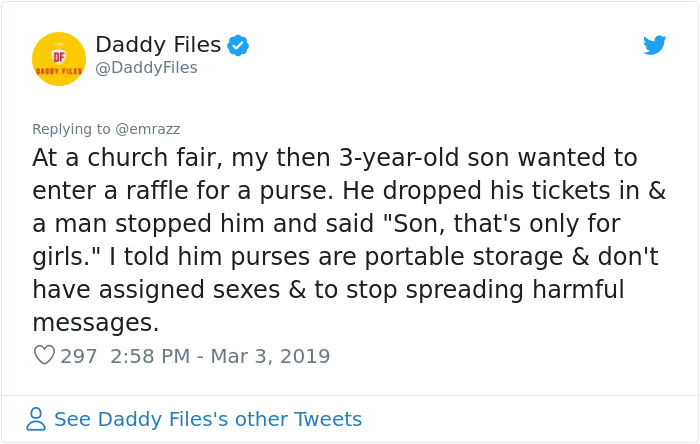
Task: Click the person icon beside other Tweets link
Action: point(37,419)
